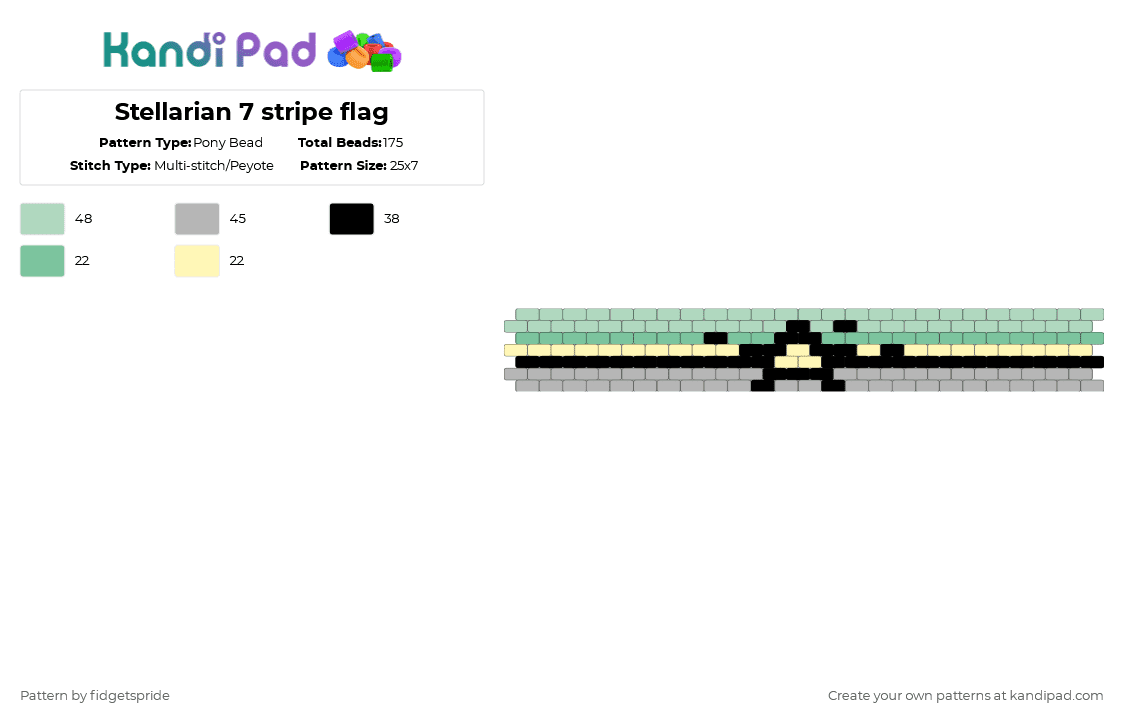Click 'Create your own patterns at kandipad.com'
1124x720 pixels.
(x=966, y=696)
